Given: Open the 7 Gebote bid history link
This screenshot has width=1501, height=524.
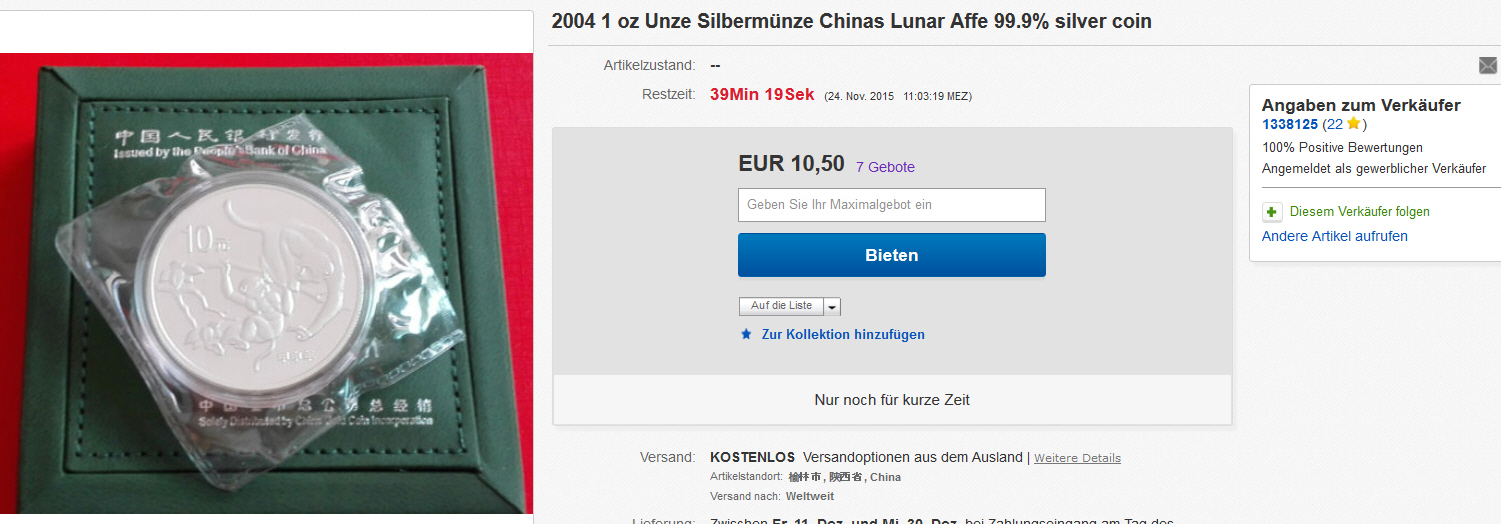Looking at the screenshot, I should point(885,167).
